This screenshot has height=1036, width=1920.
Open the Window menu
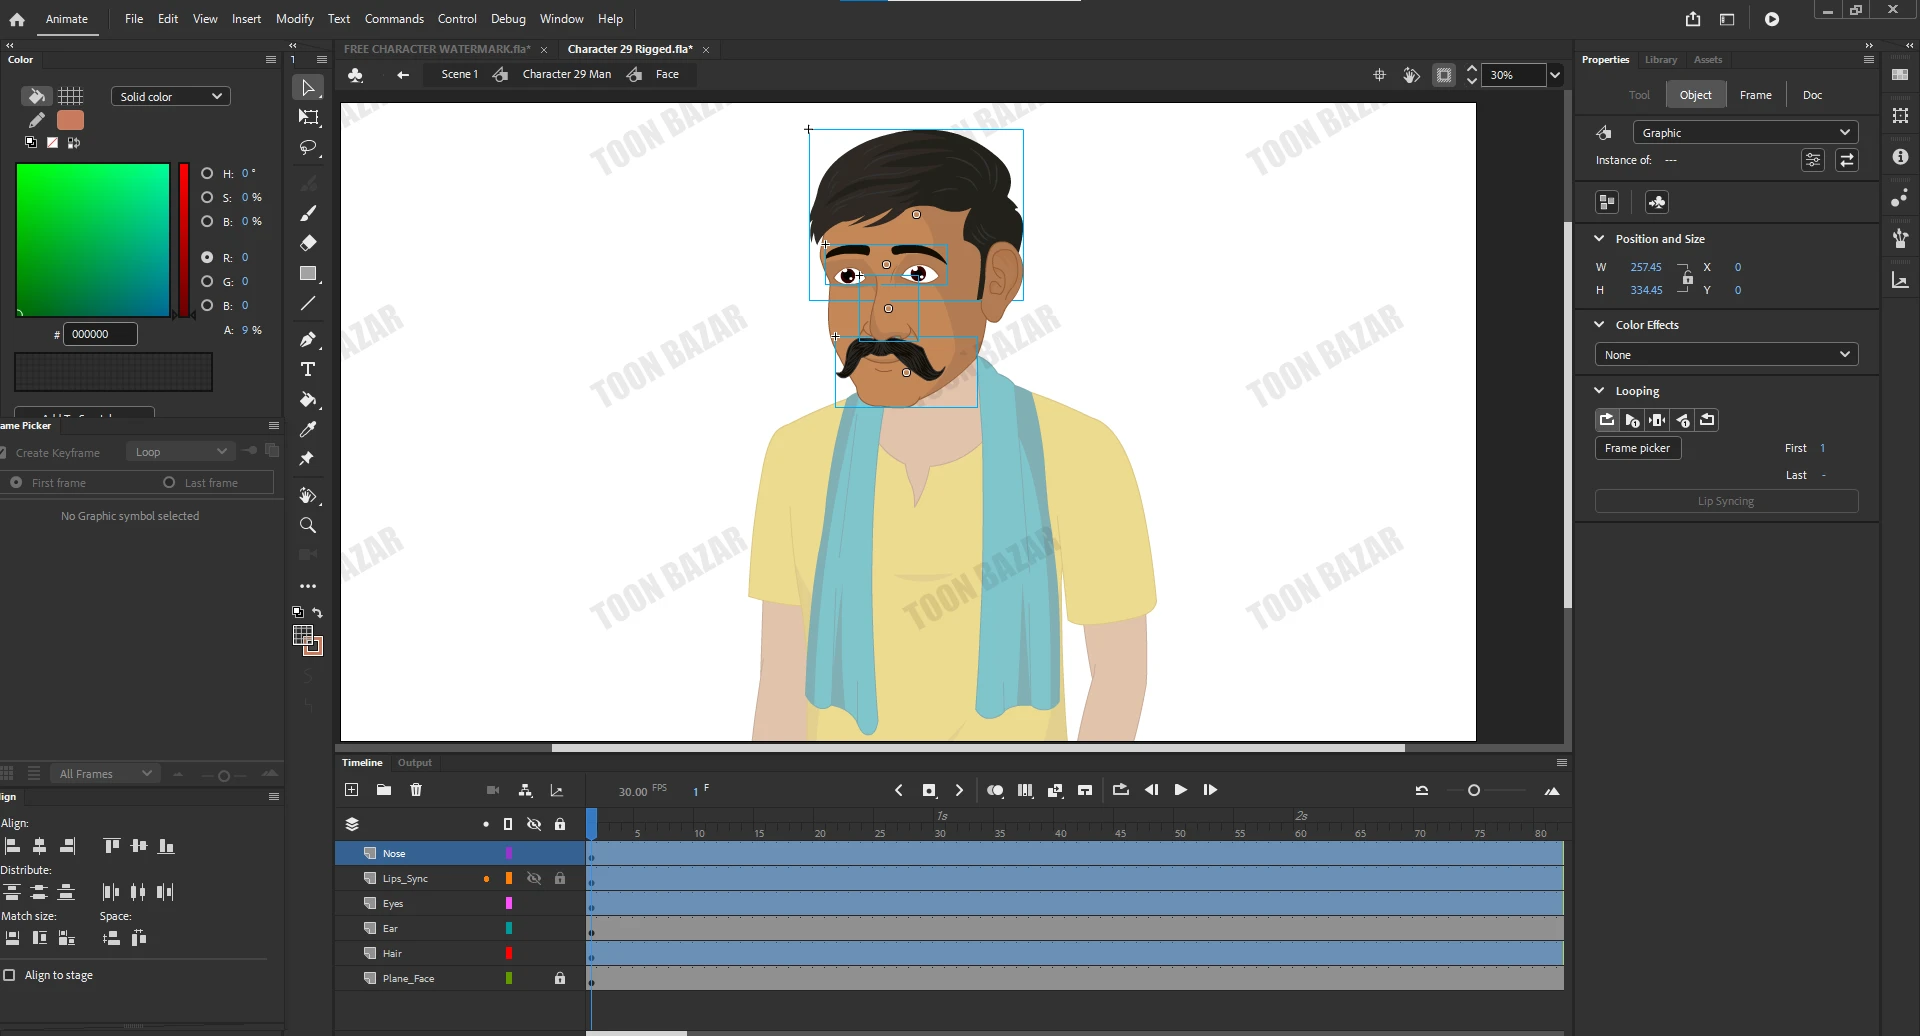point(561,19)
